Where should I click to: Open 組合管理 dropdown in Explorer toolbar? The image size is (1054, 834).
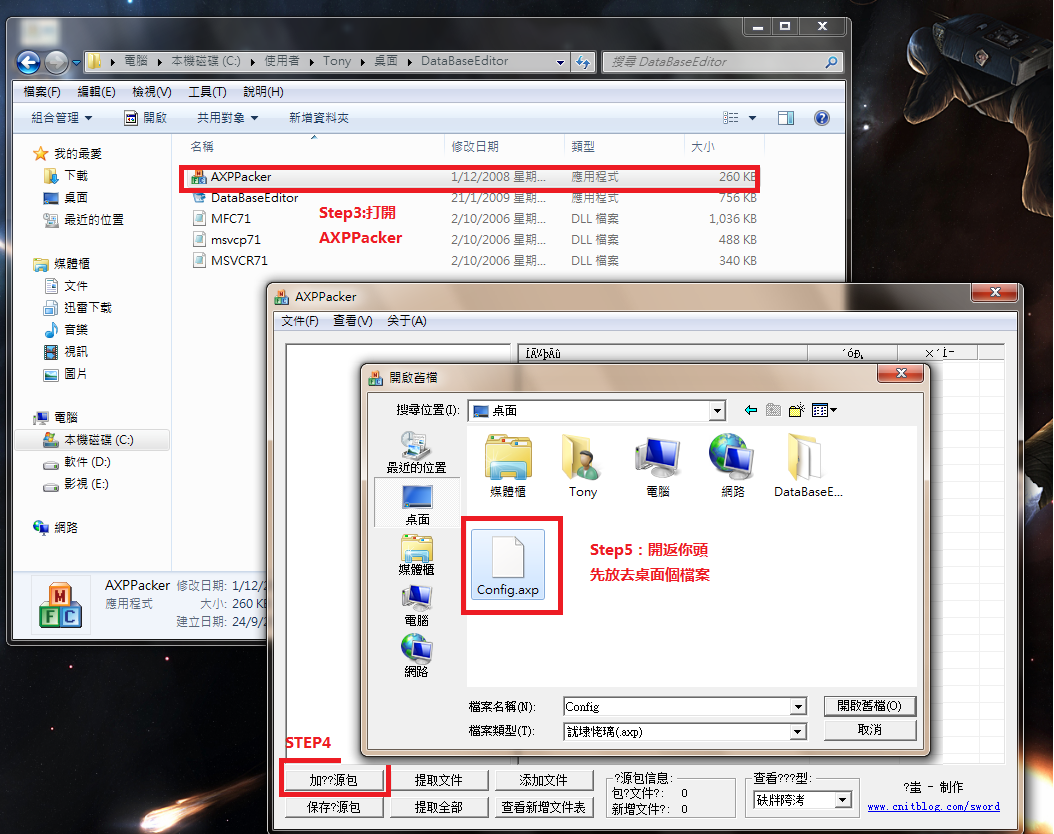pyautogui.click(x=62, y=118)
